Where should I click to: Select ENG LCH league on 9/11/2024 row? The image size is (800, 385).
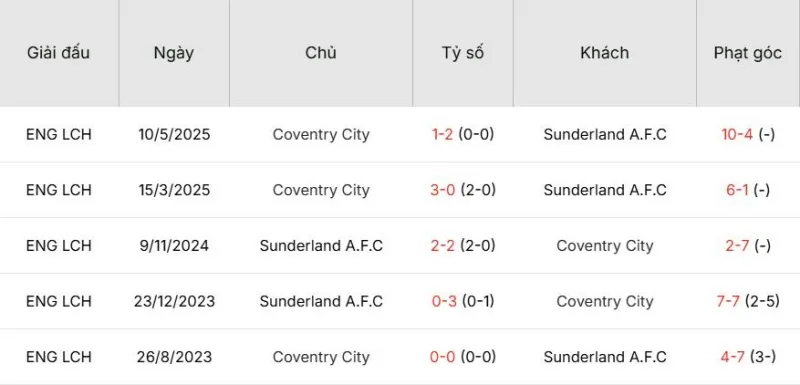click(x=59, y=246)
